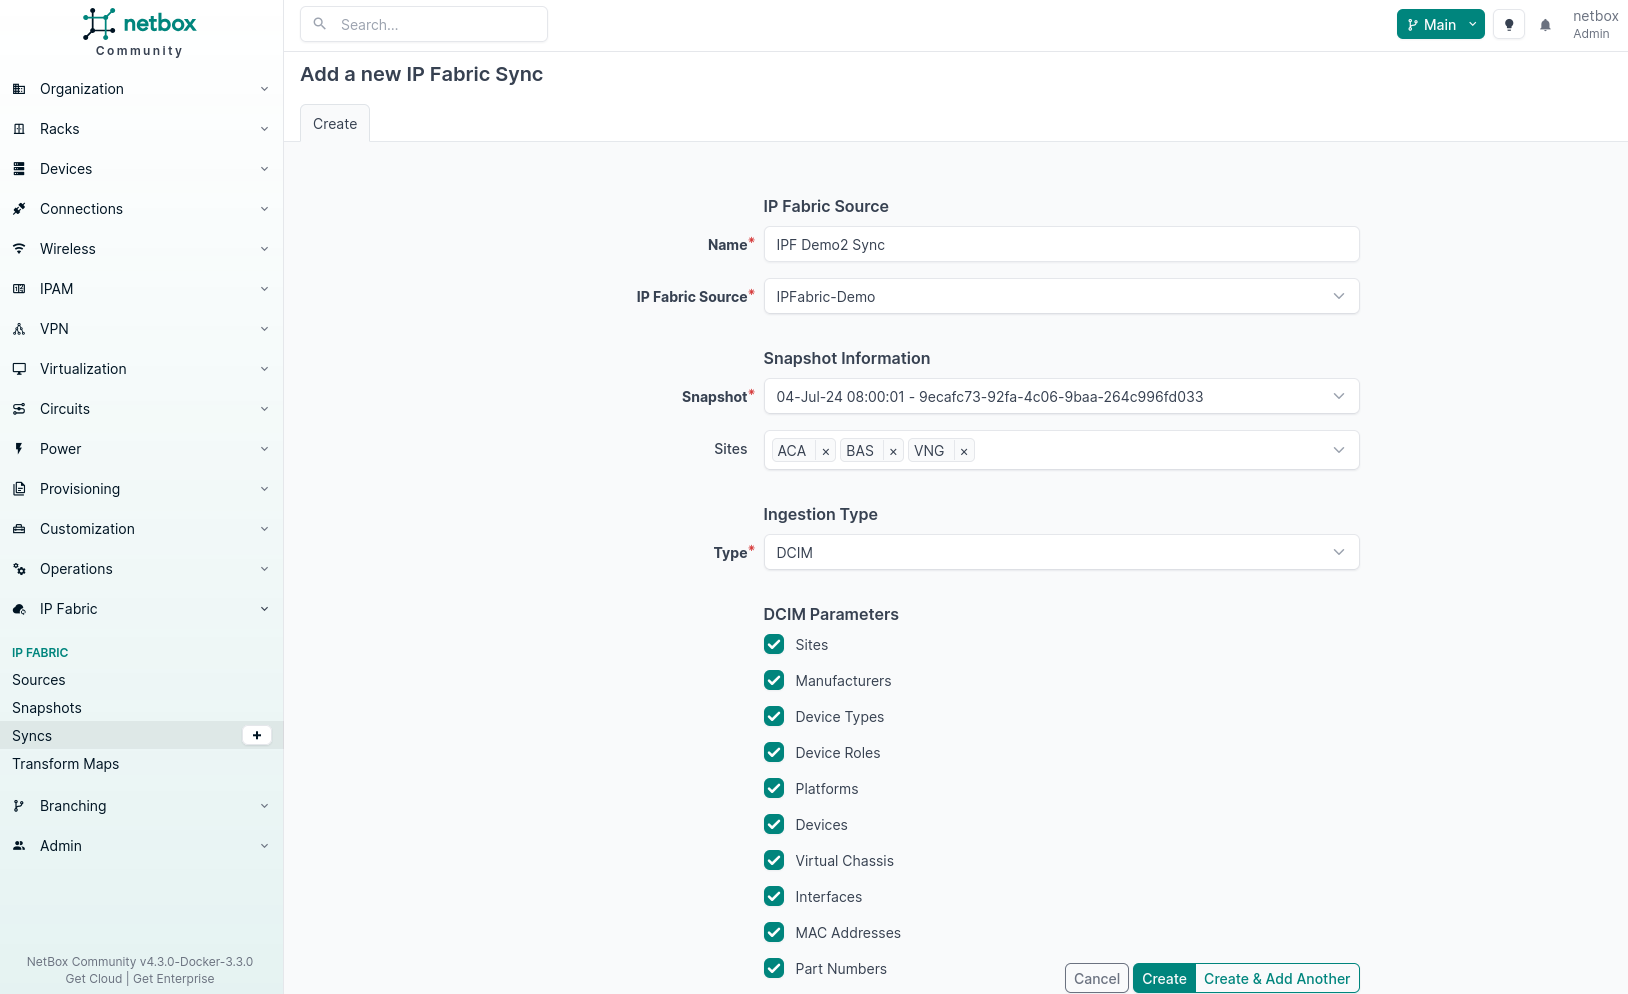Open the netbox Admin user menu

coord(1595,25)
